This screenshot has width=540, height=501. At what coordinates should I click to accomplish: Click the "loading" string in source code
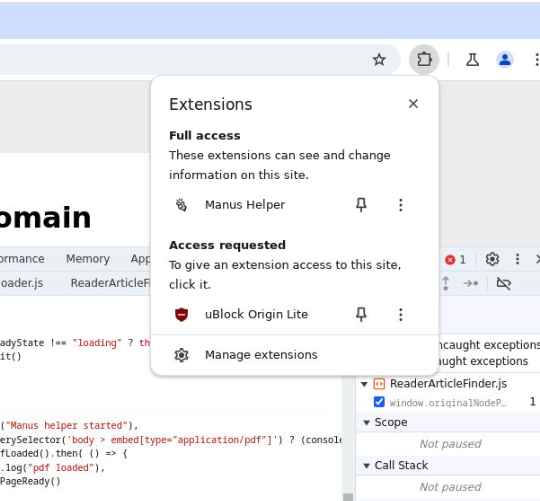97,343
